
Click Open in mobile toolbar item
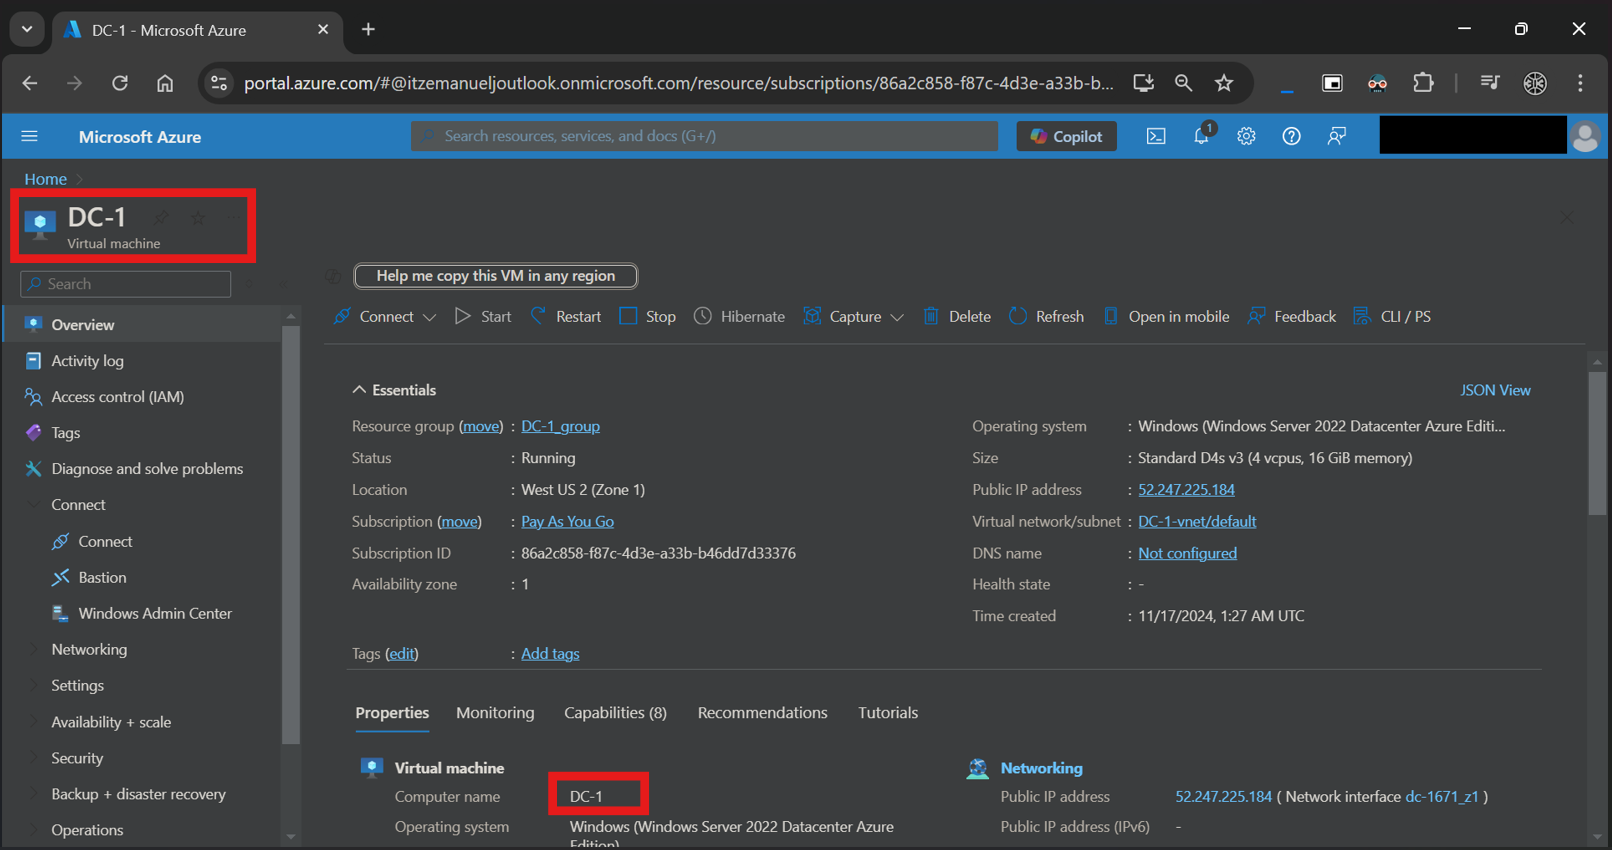(x=1166, y=316)
